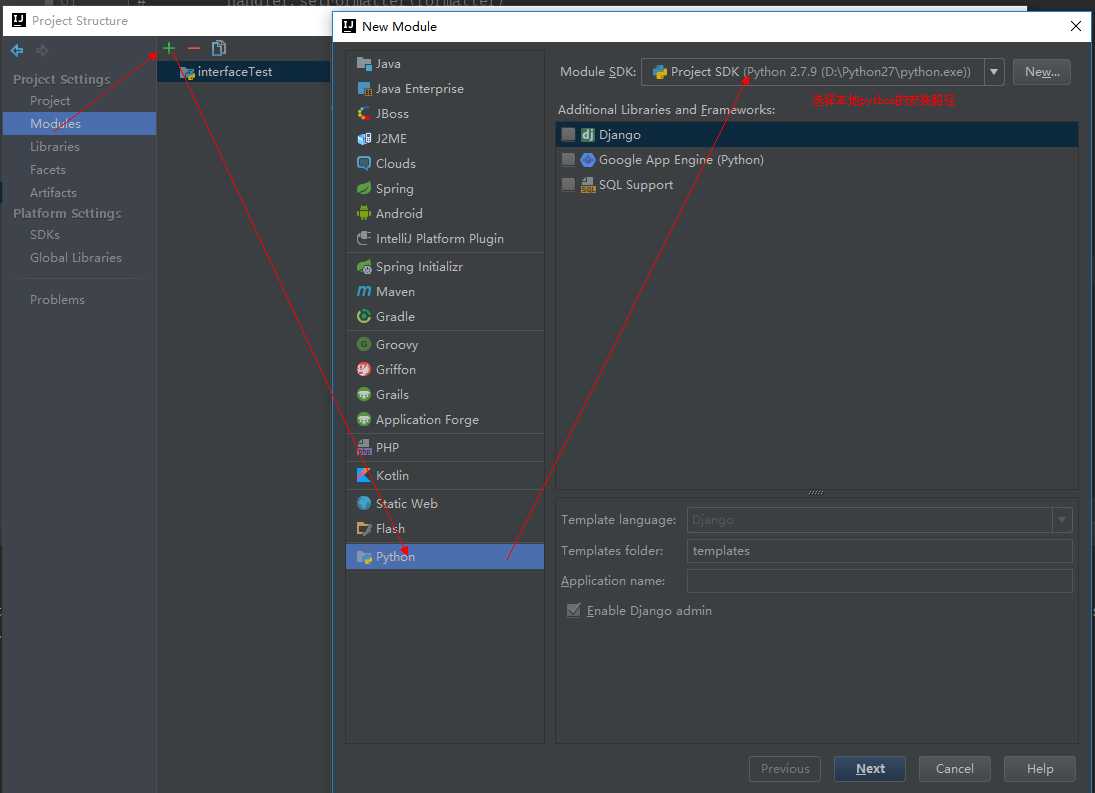The image size is (1095, 793).
Task: Select Kotlin module type
Action: click(445, 475)
